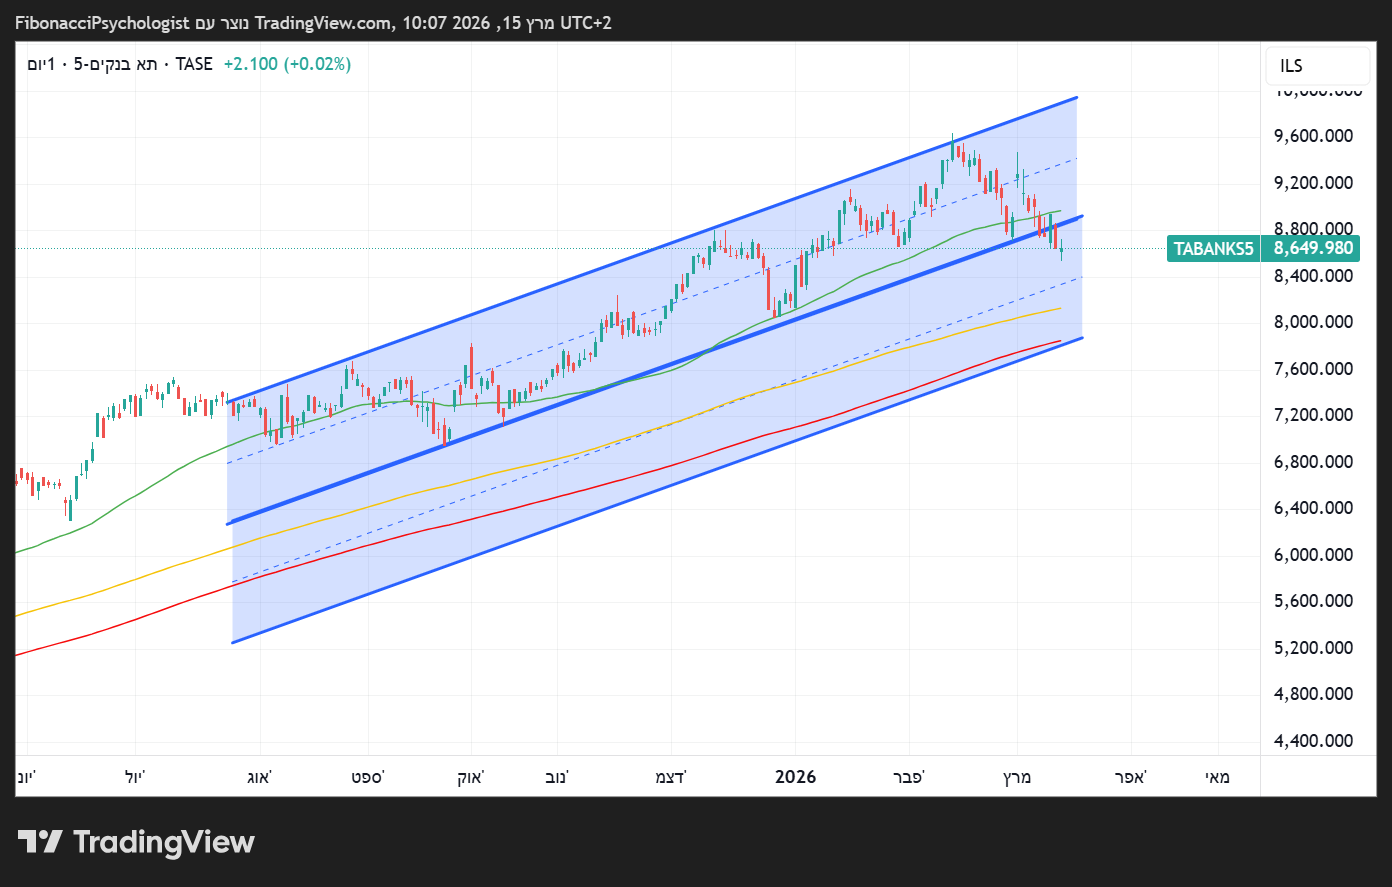The image size is (1392, 887).
Task: Click the 2026 year label on time axis
Action: click(x=795, y=777)
